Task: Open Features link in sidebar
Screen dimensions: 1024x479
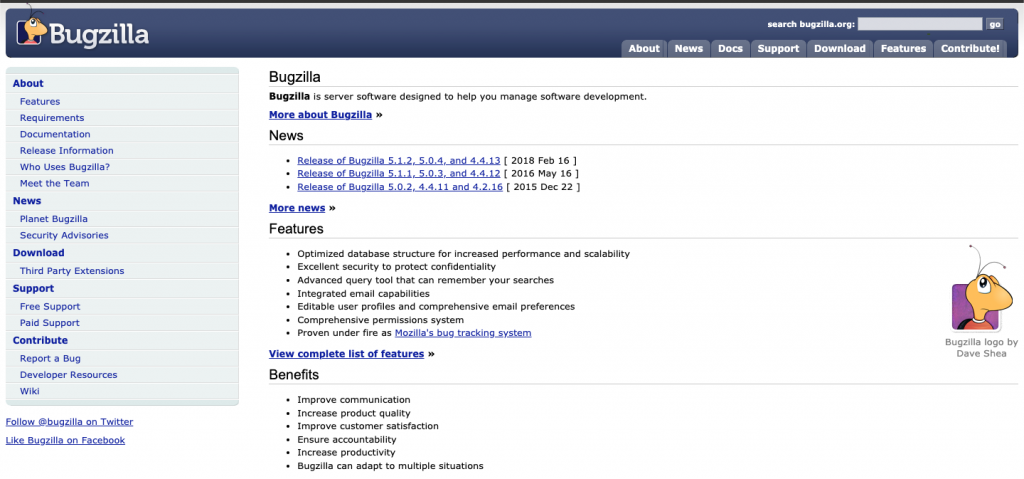Action: coord(40,102)
